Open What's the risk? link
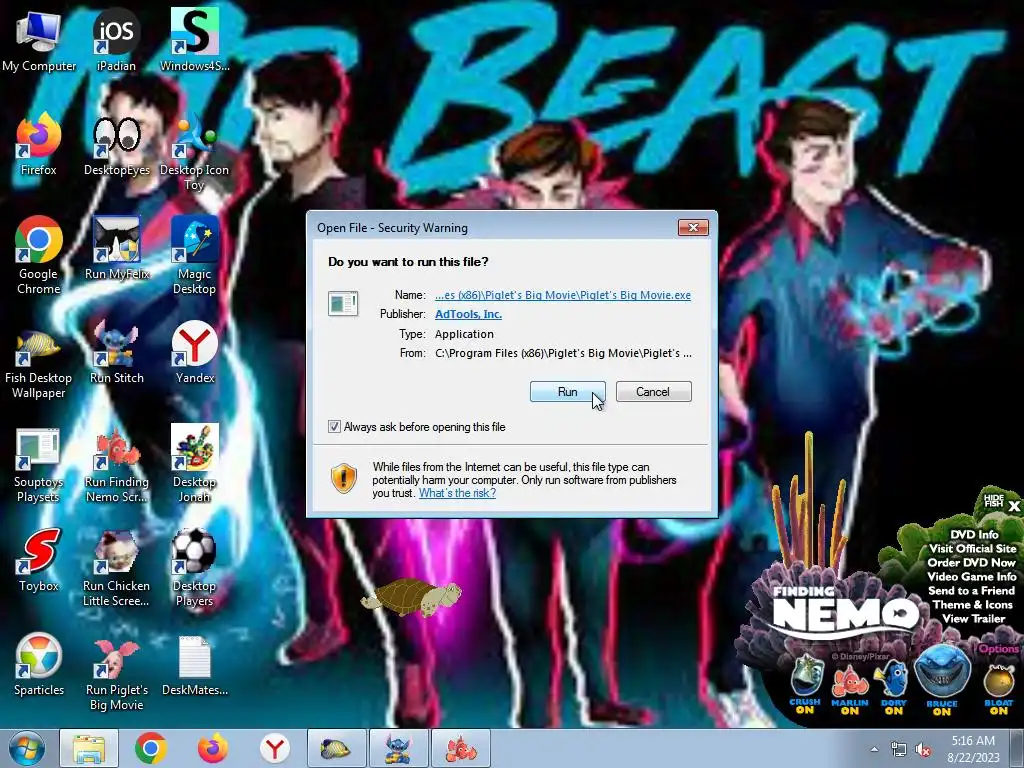The image size is (1024, 768). 457,493
